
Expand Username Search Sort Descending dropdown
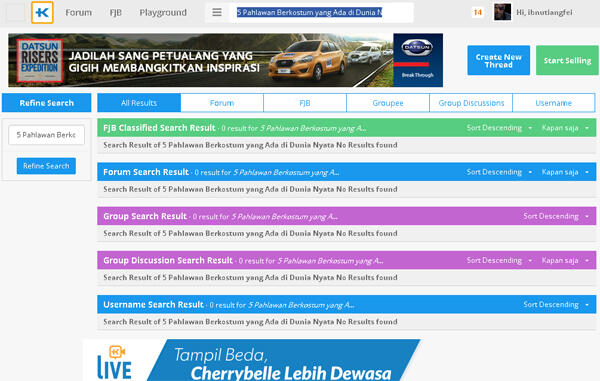click(x=556, y=304)
